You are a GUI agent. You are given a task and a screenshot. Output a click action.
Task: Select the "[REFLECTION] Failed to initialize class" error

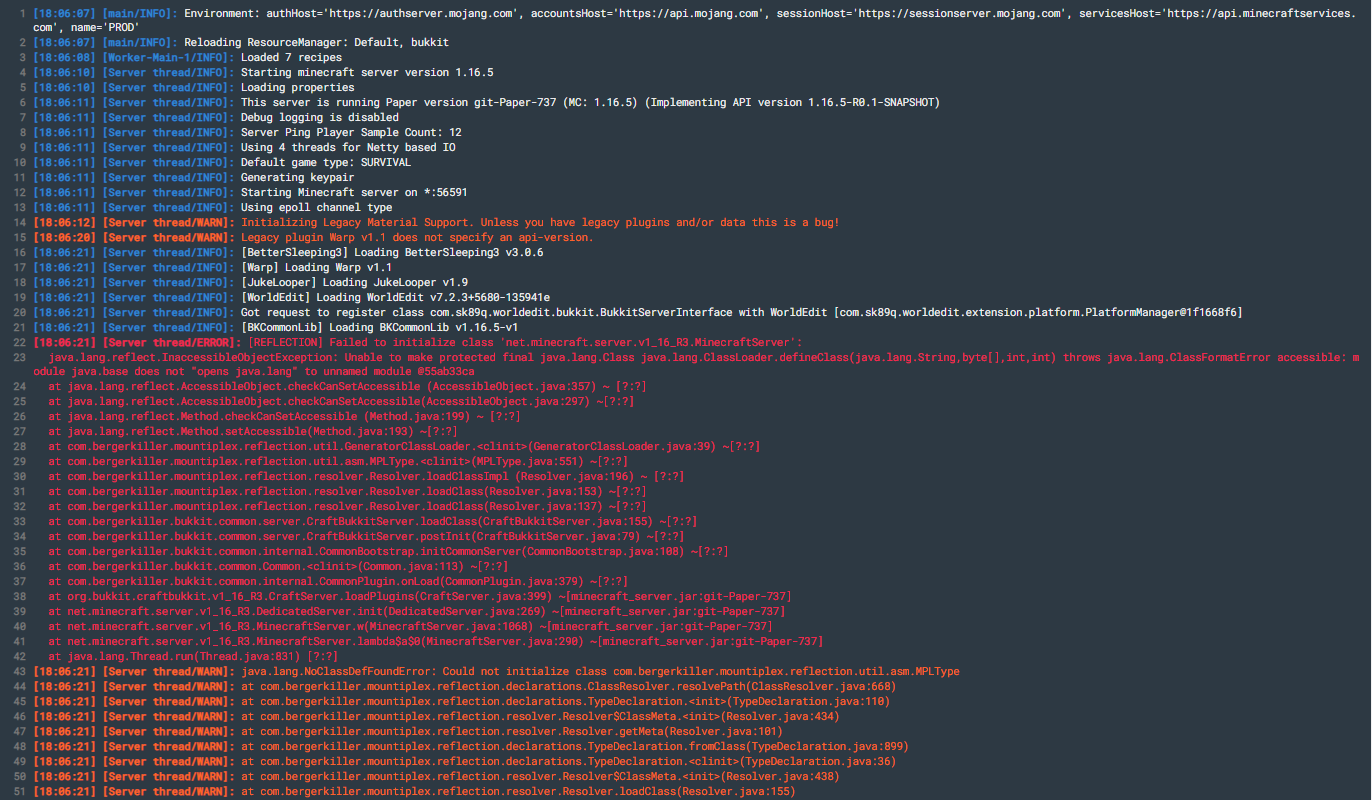525,343
